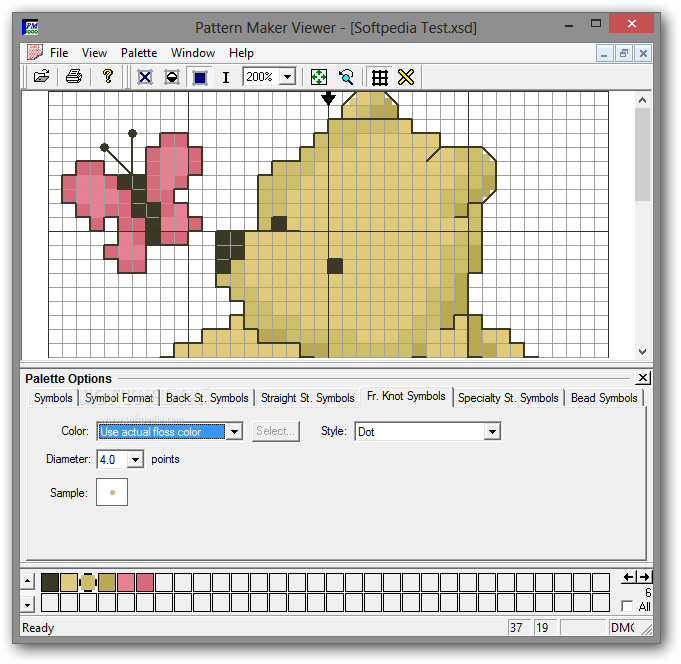Click the zoom to fit green arrows icon

(319, 77)
